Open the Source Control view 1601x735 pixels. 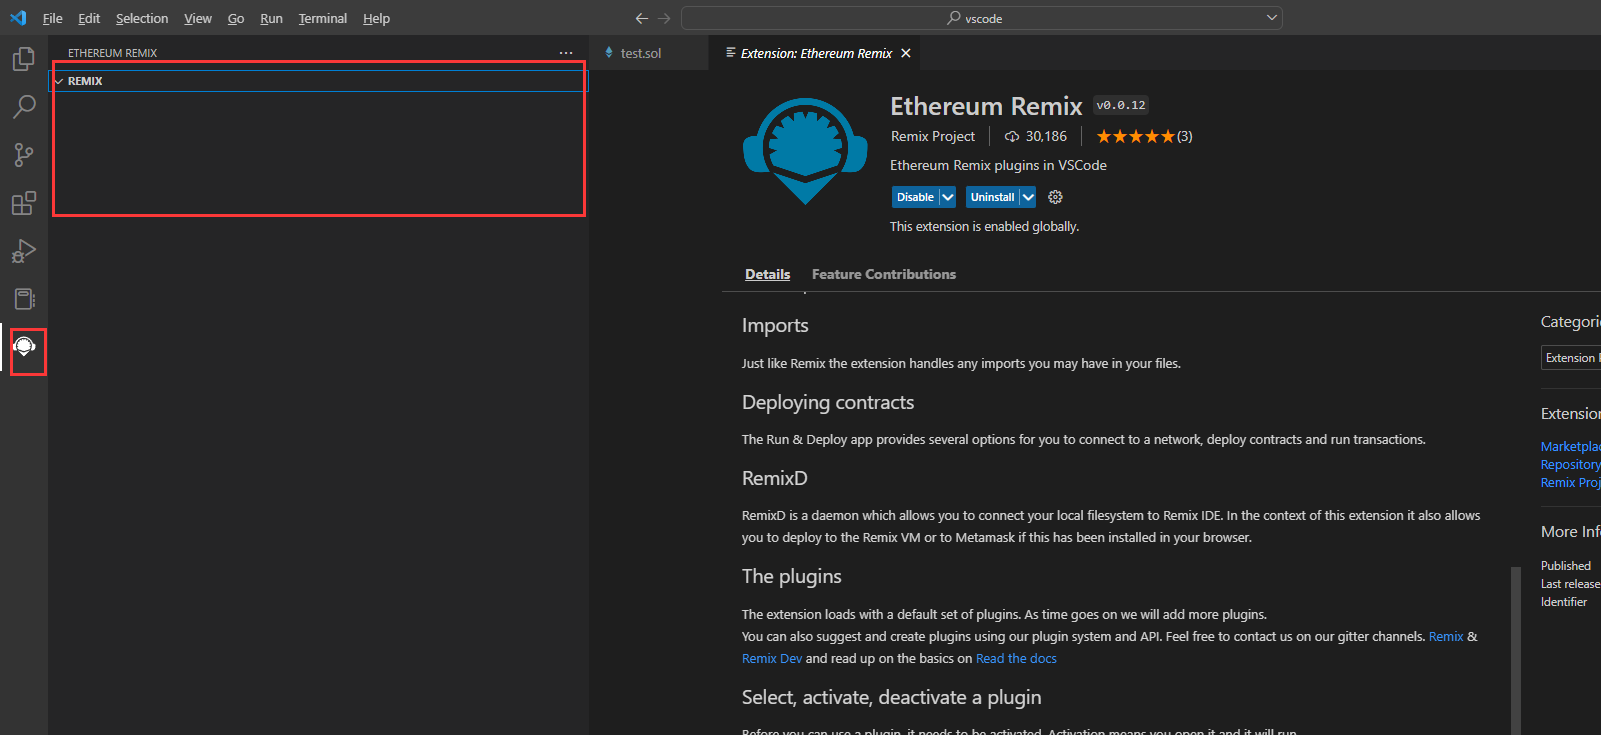pos(24,154)
